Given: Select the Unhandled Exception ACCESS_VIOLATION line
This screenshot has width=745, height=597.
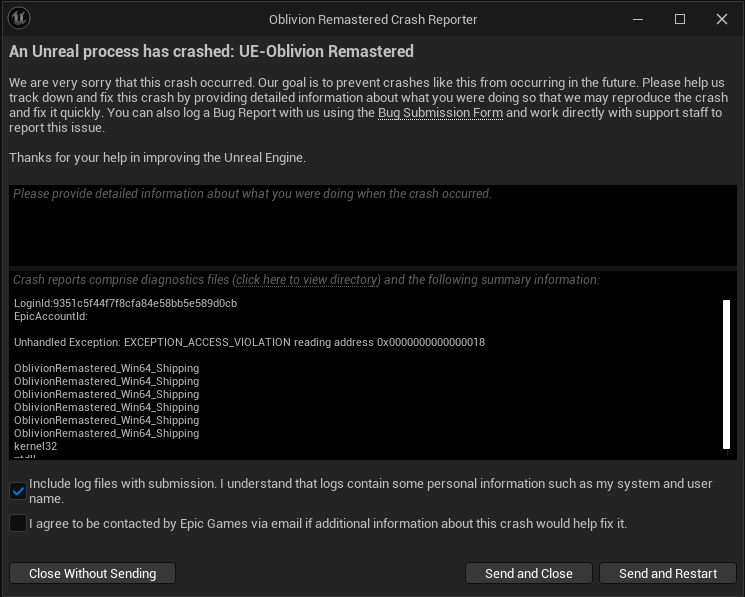Looking at the screenshot, I should pyautogui.click(x=249, y=342).
